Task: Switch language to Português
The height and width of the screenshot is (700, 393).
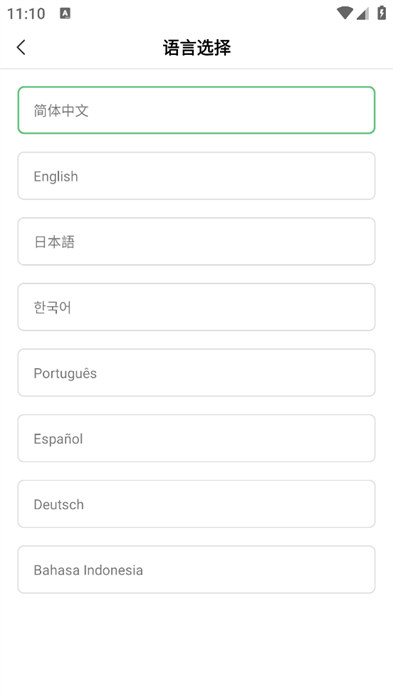Action: pyautogui.click(x=196, y=373)
